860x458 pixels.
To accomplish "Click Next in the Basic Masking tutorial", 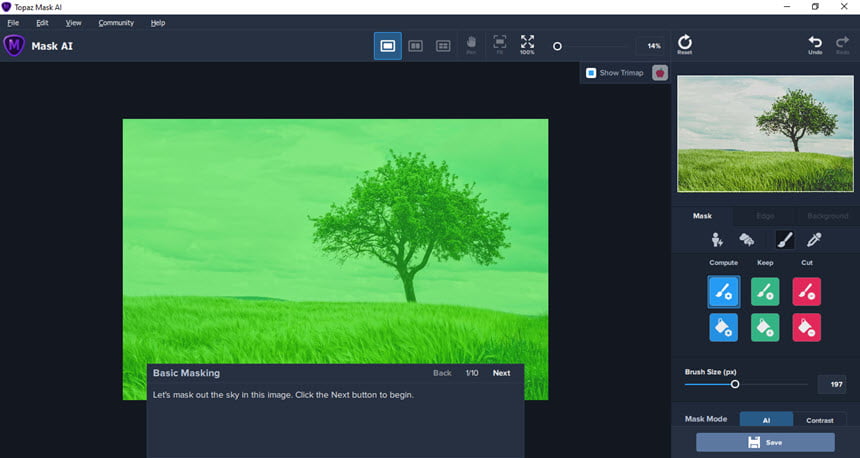I will pos(501,373).
